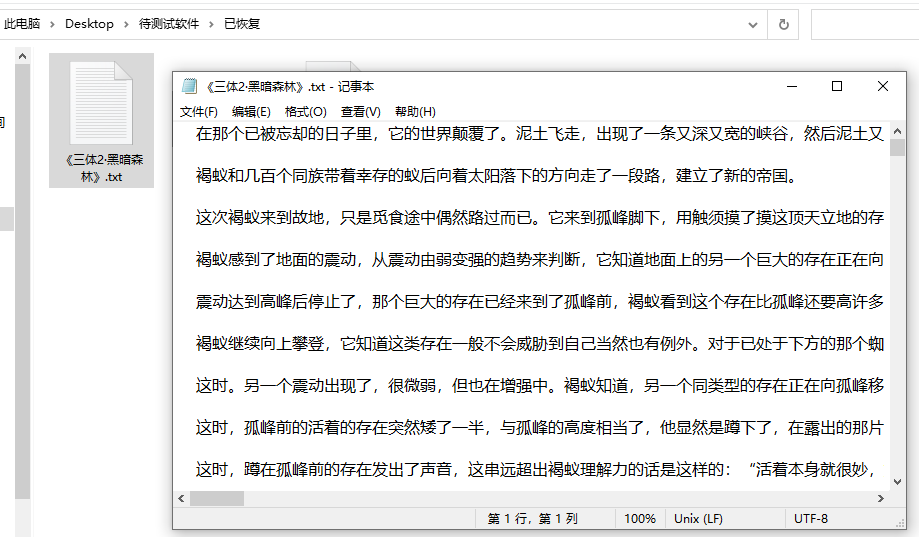This screenshot has width=919, height=537.
Task: Click the Unix (LF) status bar entry
Action: [698, 519]
